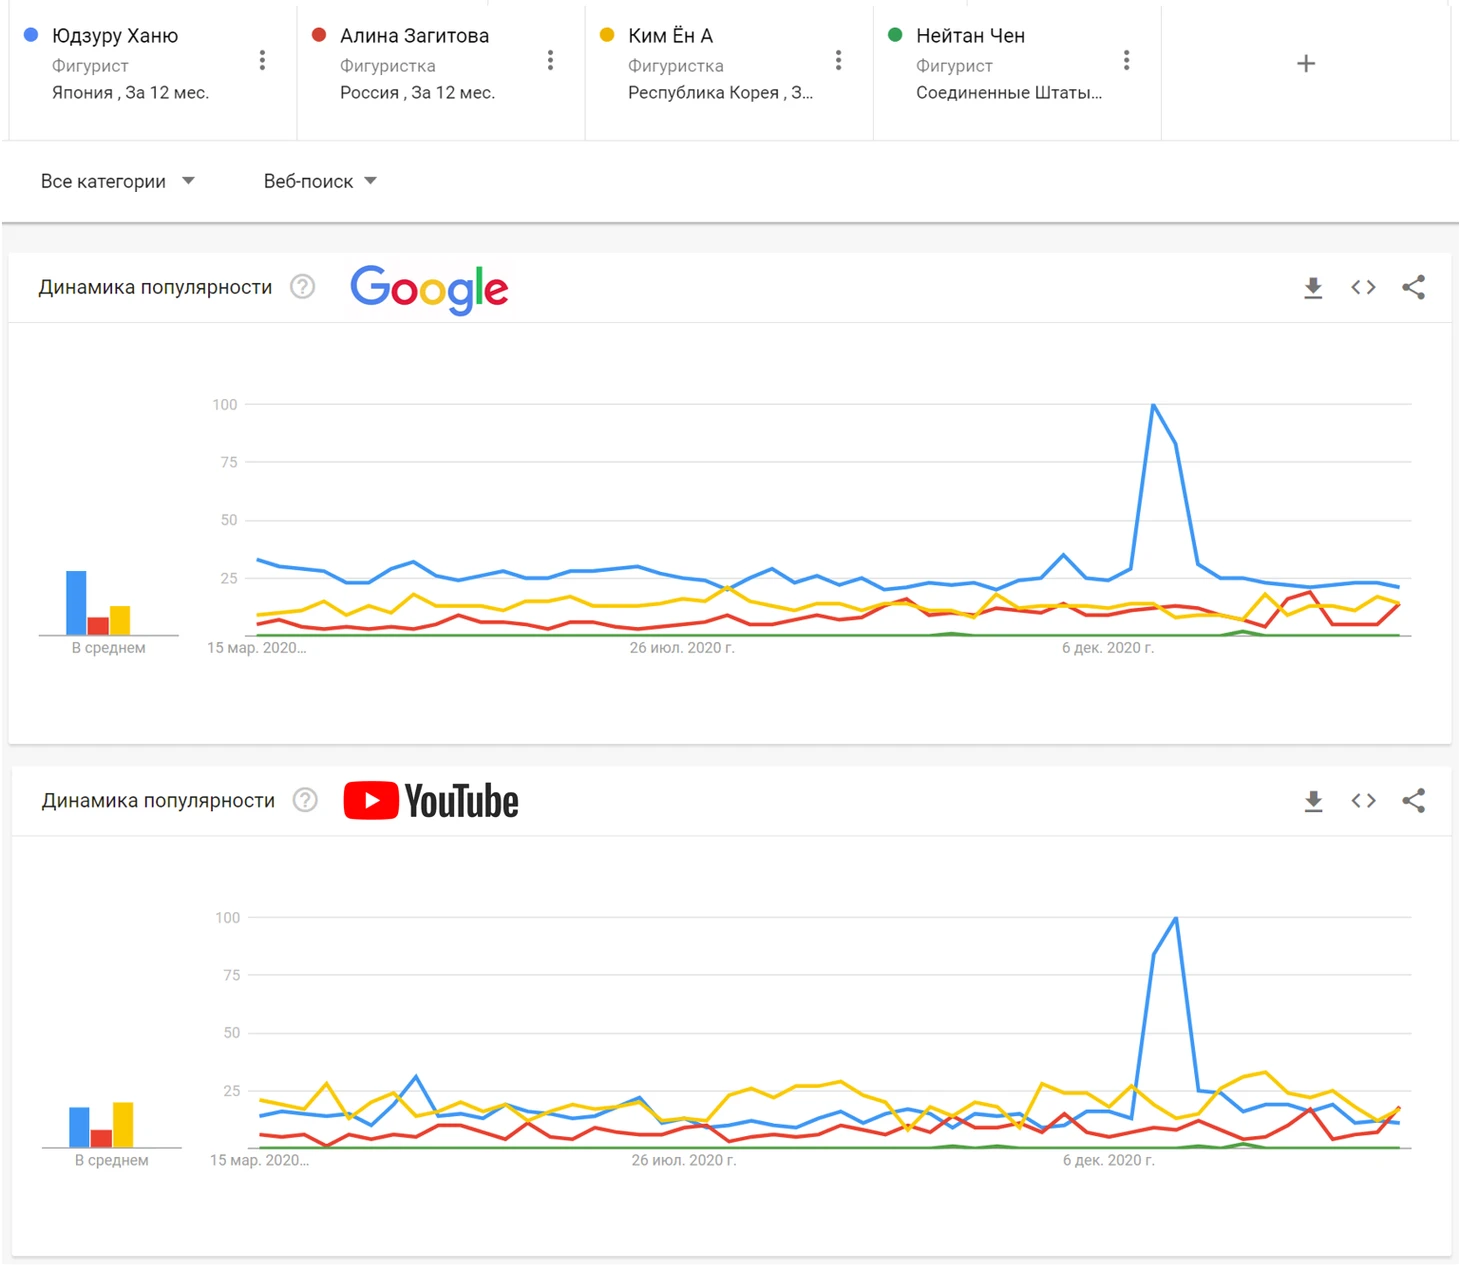The width and height of the screenshot is (1460, 1273).
Task: Download the YouTube chart data
Action: click(1313, 801)
